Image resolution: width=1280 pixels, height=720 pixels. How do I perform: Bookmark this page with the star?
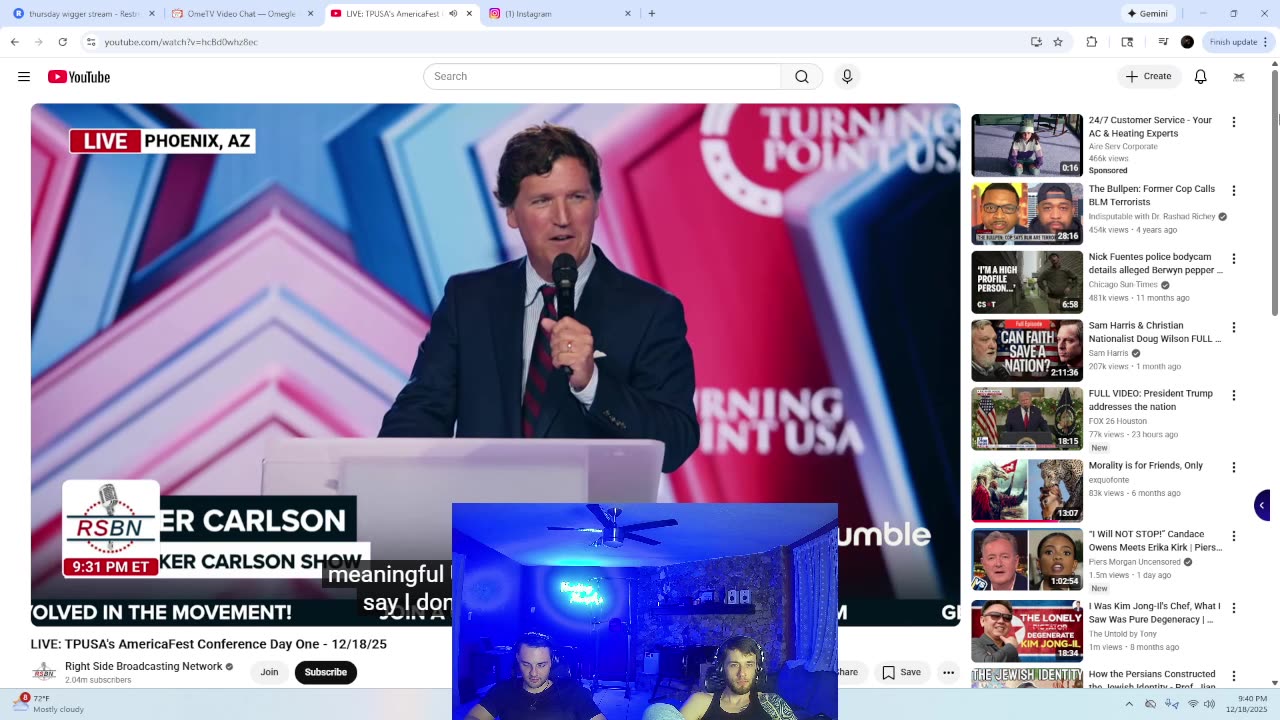coord(1058,42)
